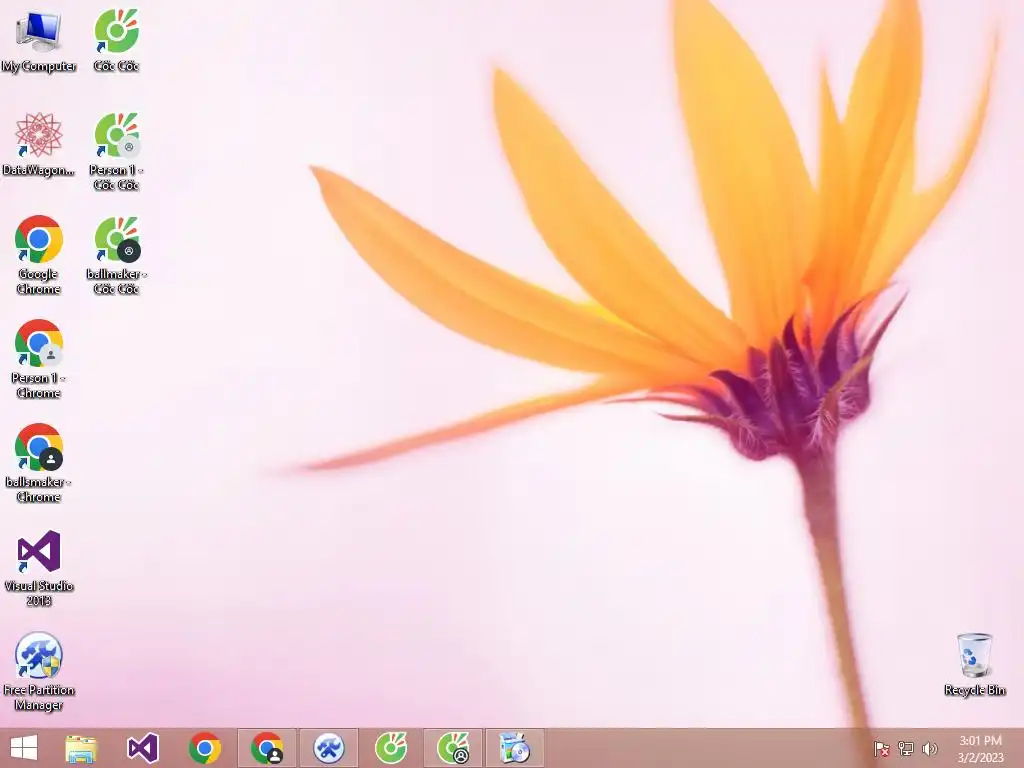The height and width of the screenshot is (768, 1024).
Task: Select Free Partition Manager desktop shortcut
Action: 39,671
